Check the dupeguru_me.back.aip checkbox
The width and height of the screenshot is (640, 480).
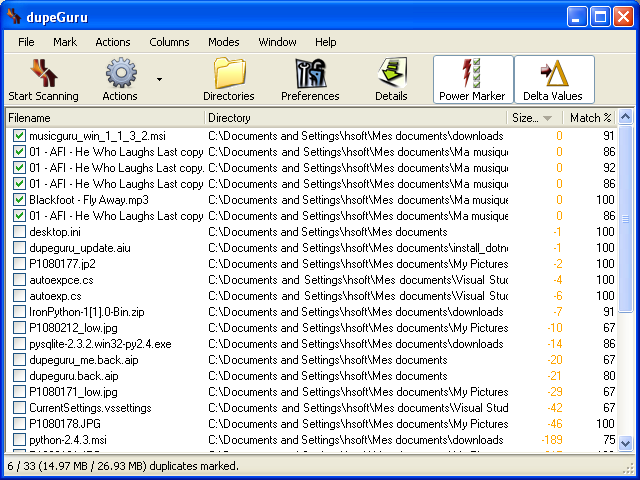point(19,360)
